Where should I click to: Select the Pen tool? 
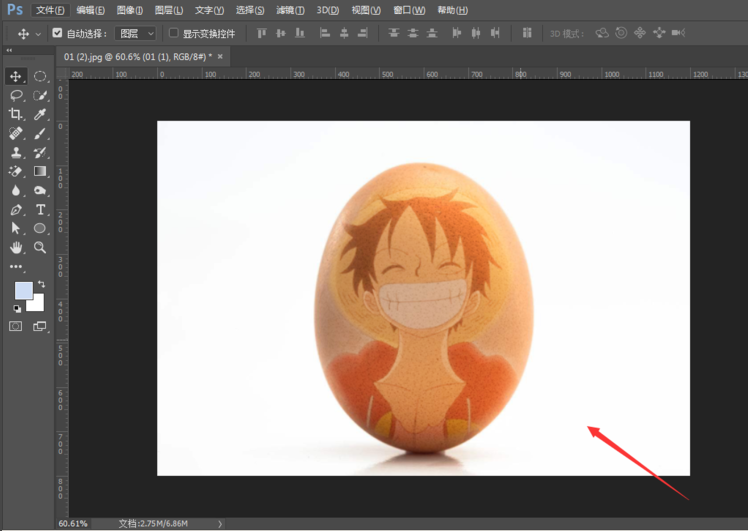click(x=16, y=209)
